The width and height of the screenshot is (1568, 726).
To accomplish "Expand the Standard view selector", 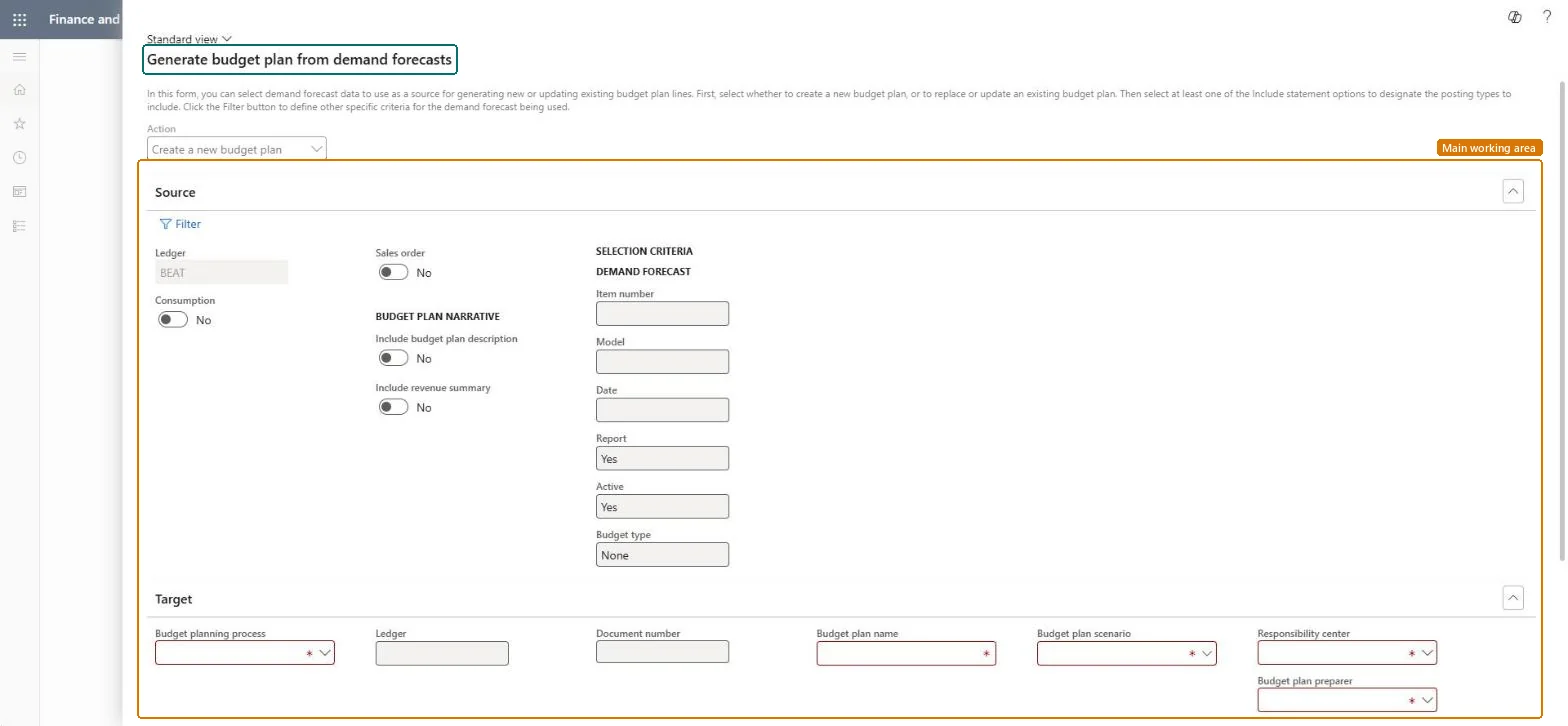I will pyautogui.click(x=189, y=39).
